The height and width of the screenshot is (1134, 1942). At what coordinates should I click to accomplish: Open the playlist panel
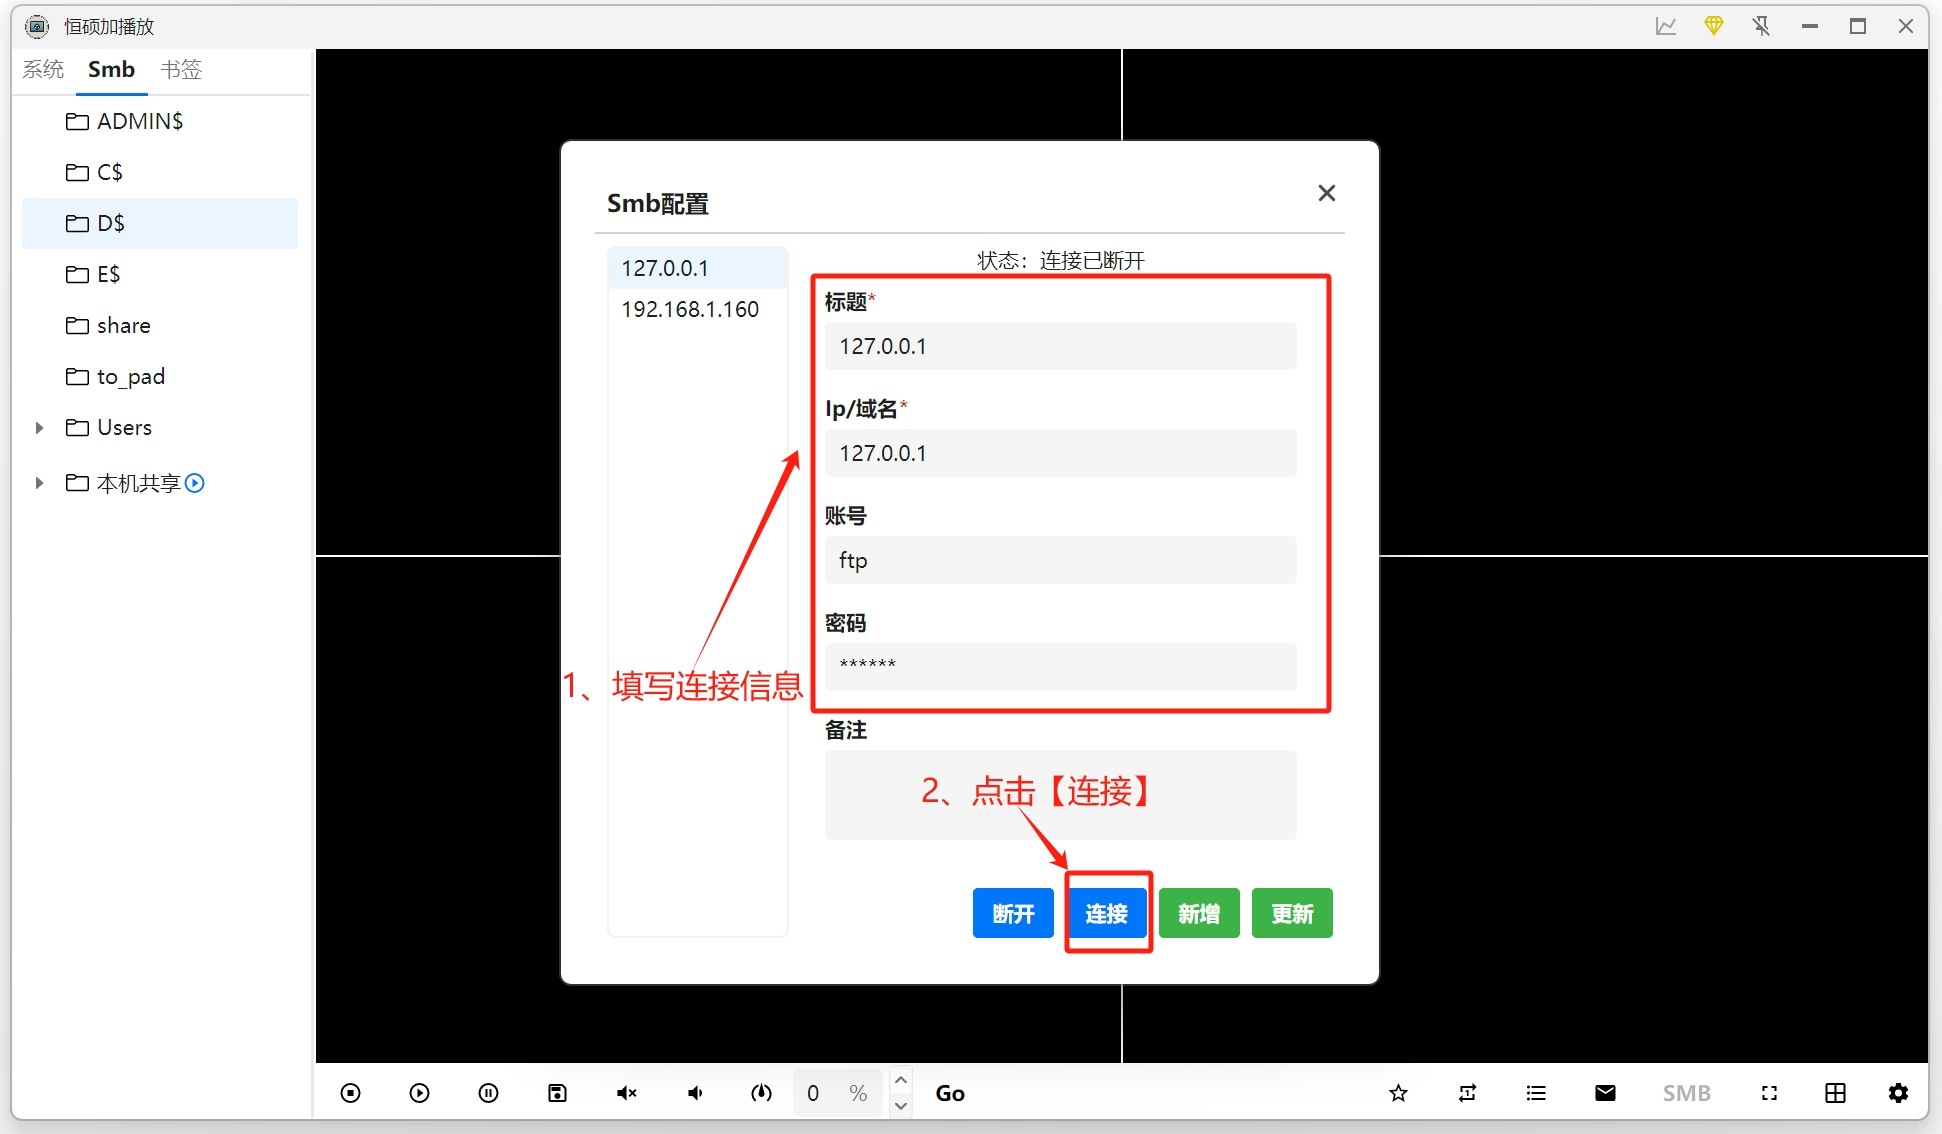pos(1536,1093)
